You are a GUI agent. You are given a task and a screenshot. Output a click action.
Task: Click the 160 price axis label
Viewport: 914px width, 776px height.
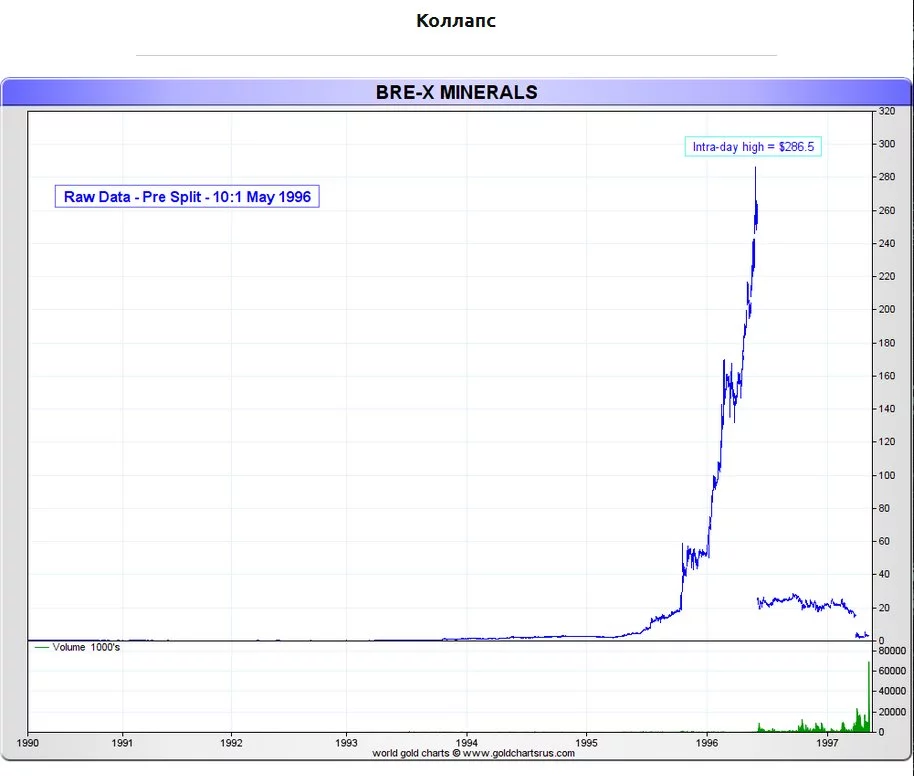tap(887, 376)
